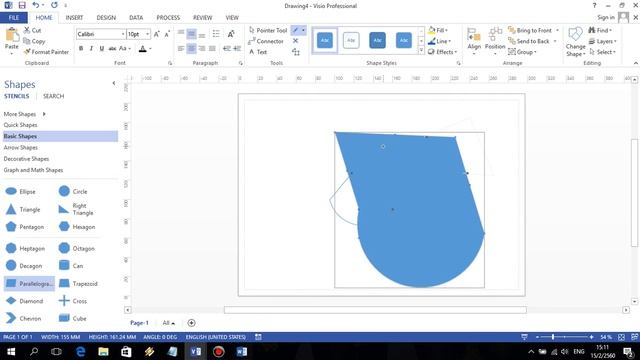Switch to SEARCH in Shapes pane
The height and width of the screenshot is (360, 640).
tap(53, 96)
